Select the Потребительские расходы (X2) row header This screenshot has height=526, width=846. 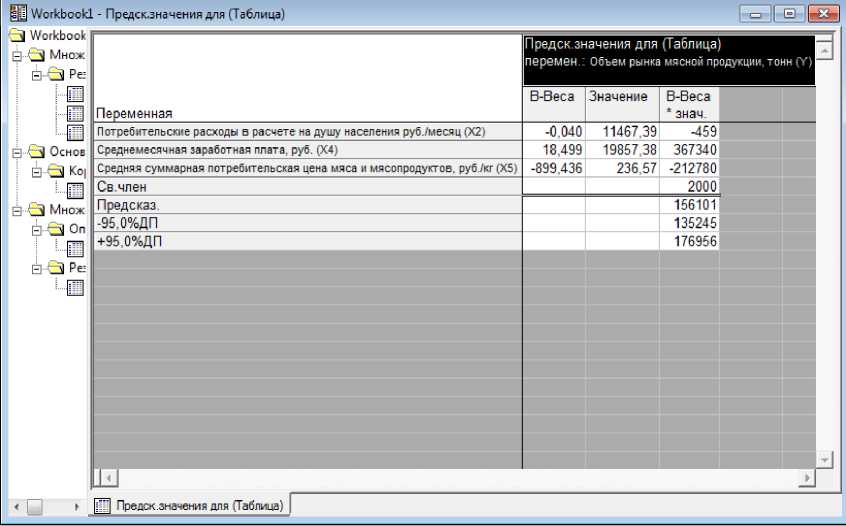click(308, 132)
